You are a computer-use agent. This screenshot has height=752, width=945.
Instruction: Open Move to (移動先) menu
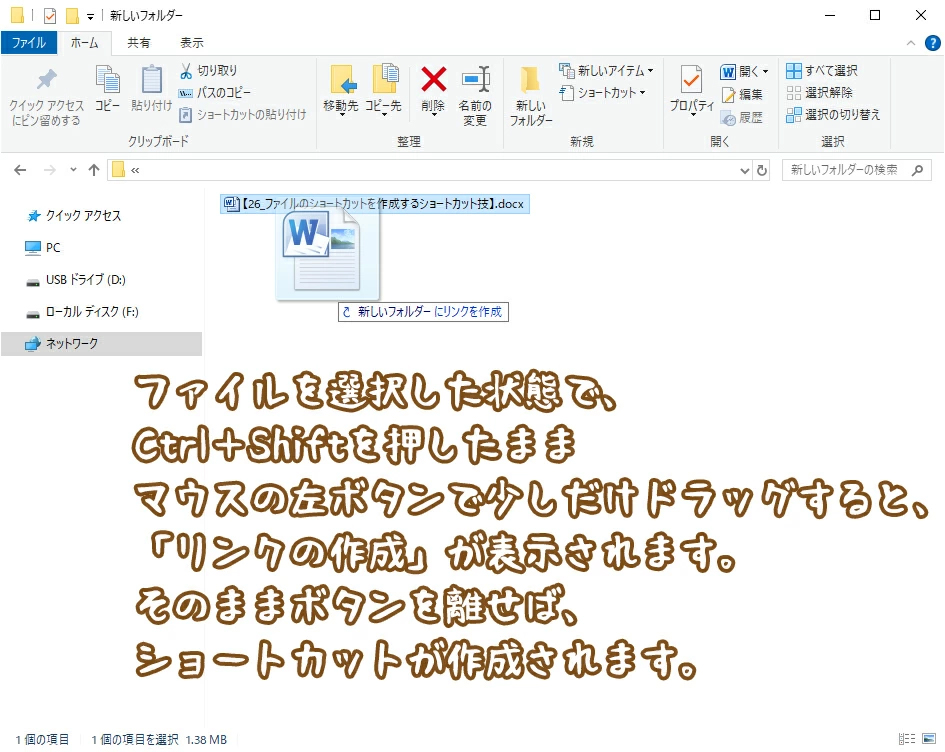(x=341, y=89)
